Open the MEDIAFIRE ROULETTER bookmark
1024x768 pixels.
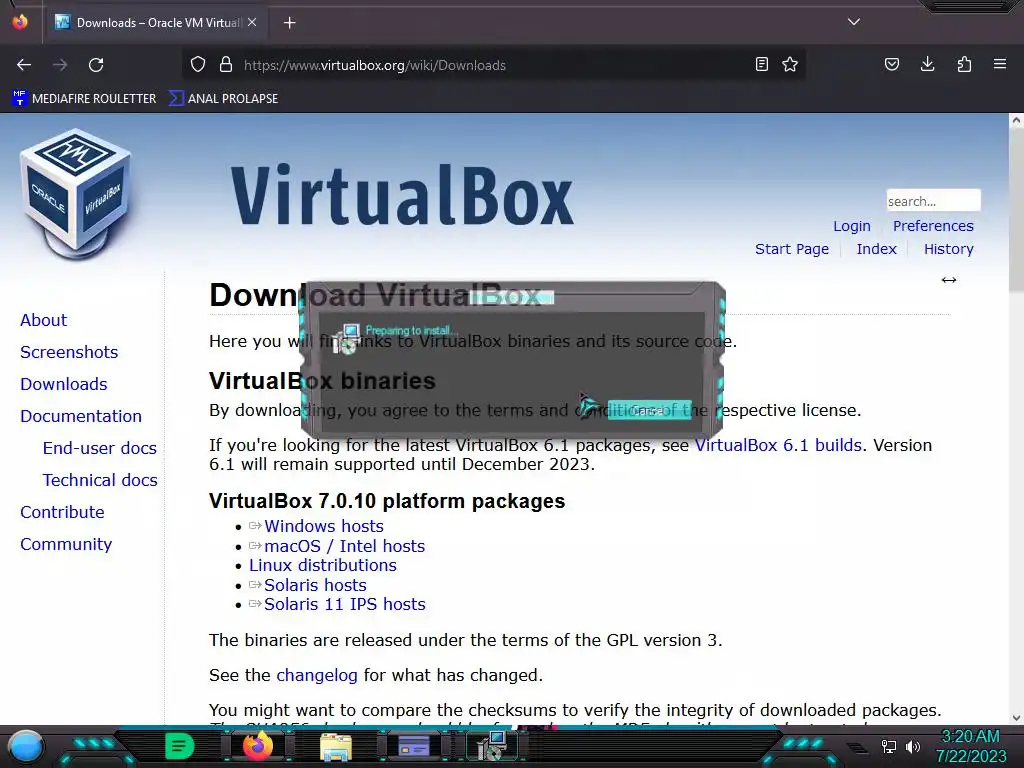[84, 99]
